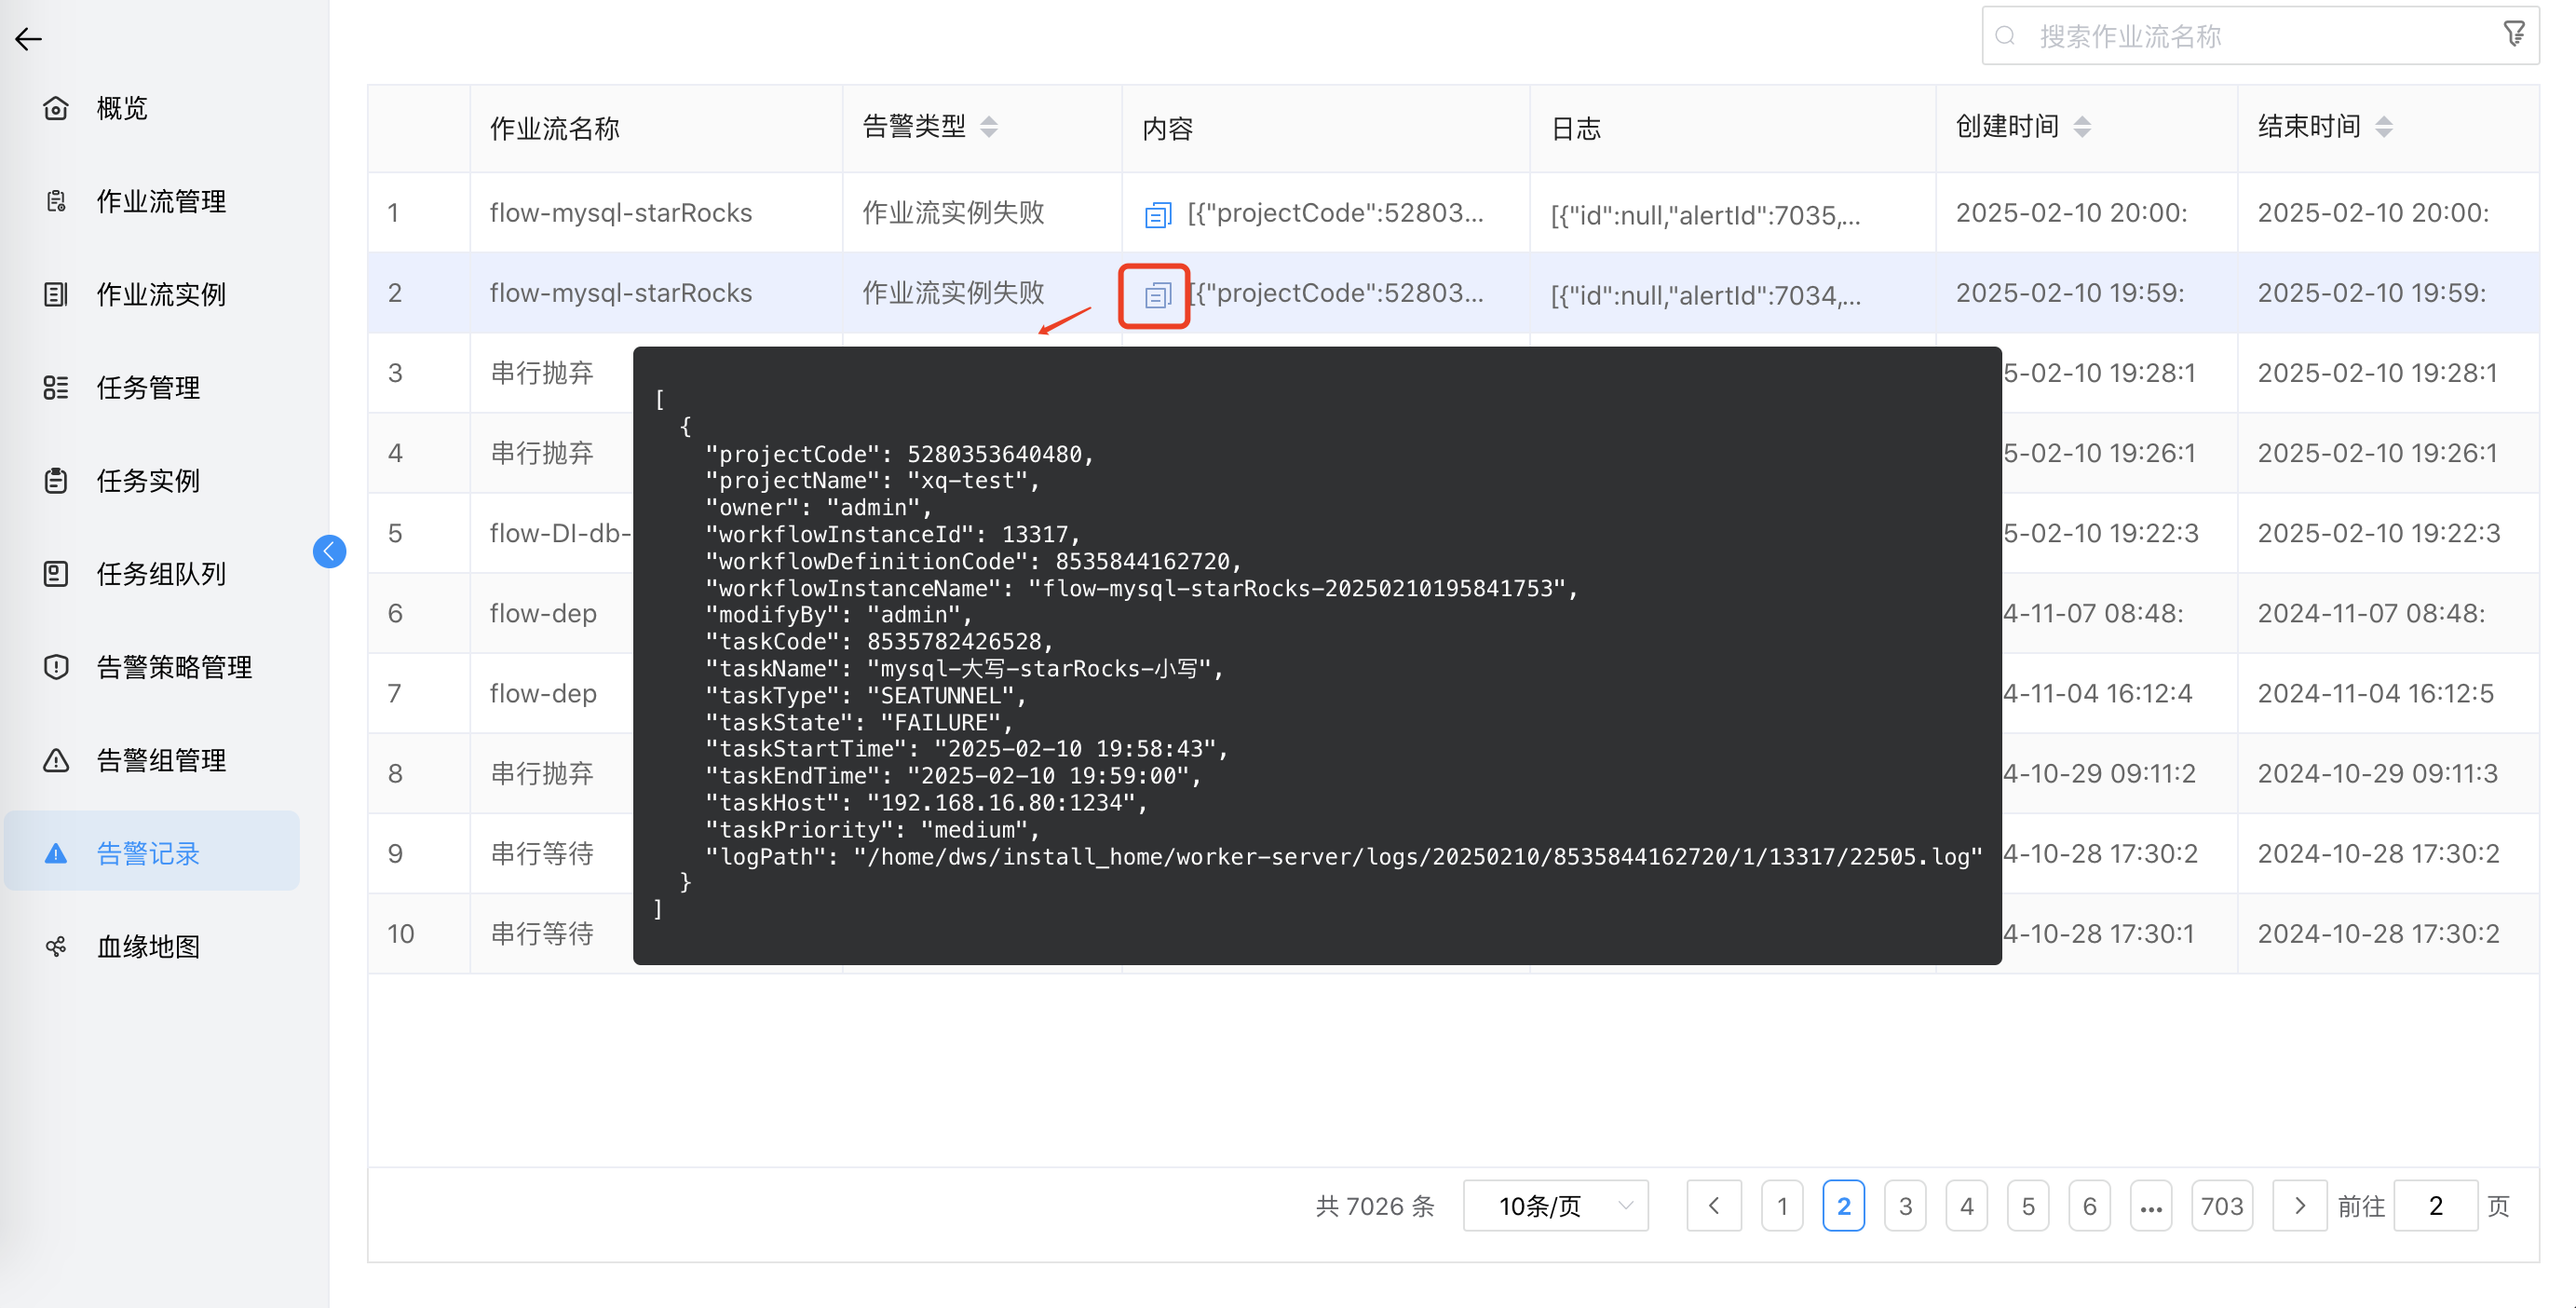Viewport: 2576px width, 1308px height.
Task: Open the 10条/页 page size dropdown
Action: click(1555, 1206)
